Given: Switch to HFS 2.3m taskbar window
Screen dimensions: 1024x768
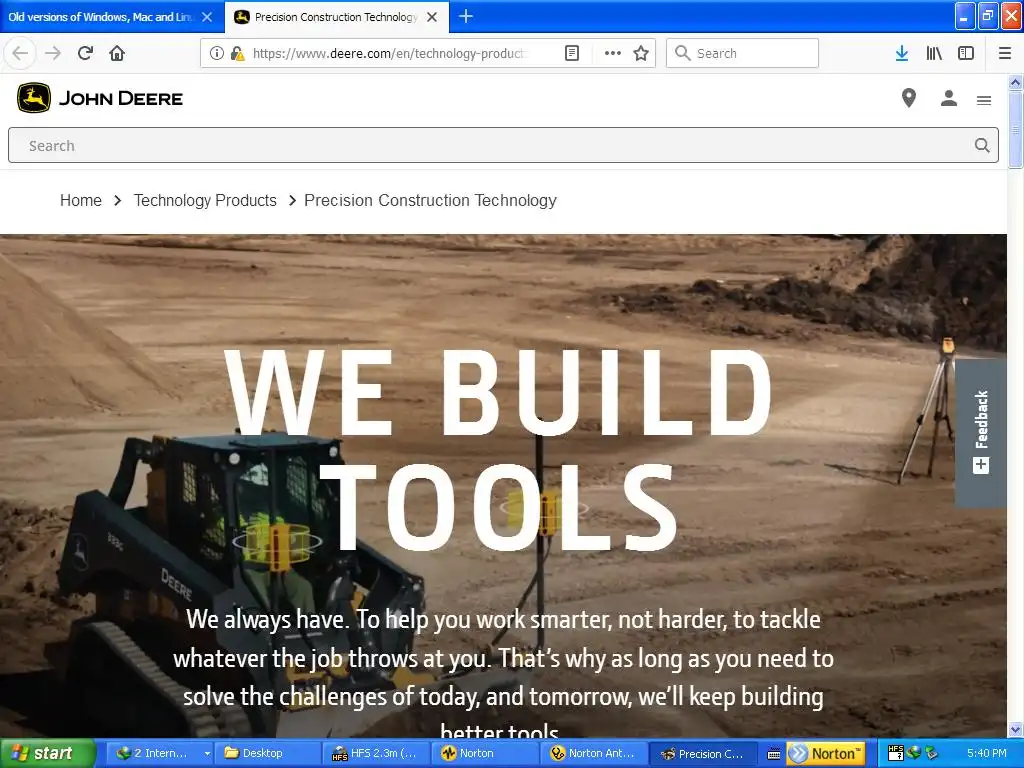Looking at the screenshot, I should tap(375, 753).
